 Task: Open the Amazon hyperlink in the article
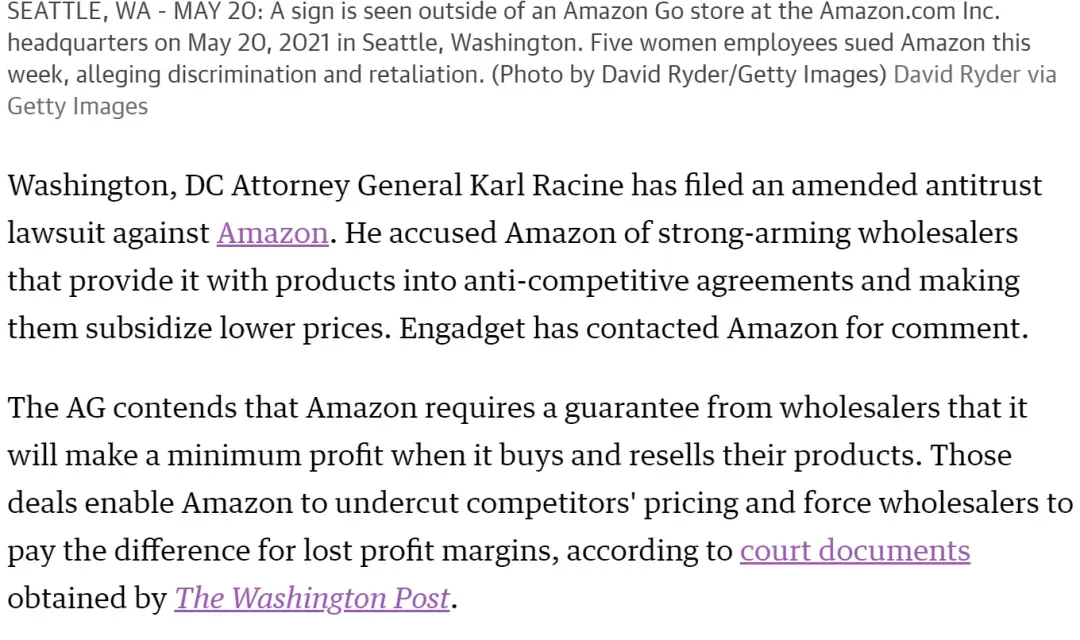coord(273,234)
